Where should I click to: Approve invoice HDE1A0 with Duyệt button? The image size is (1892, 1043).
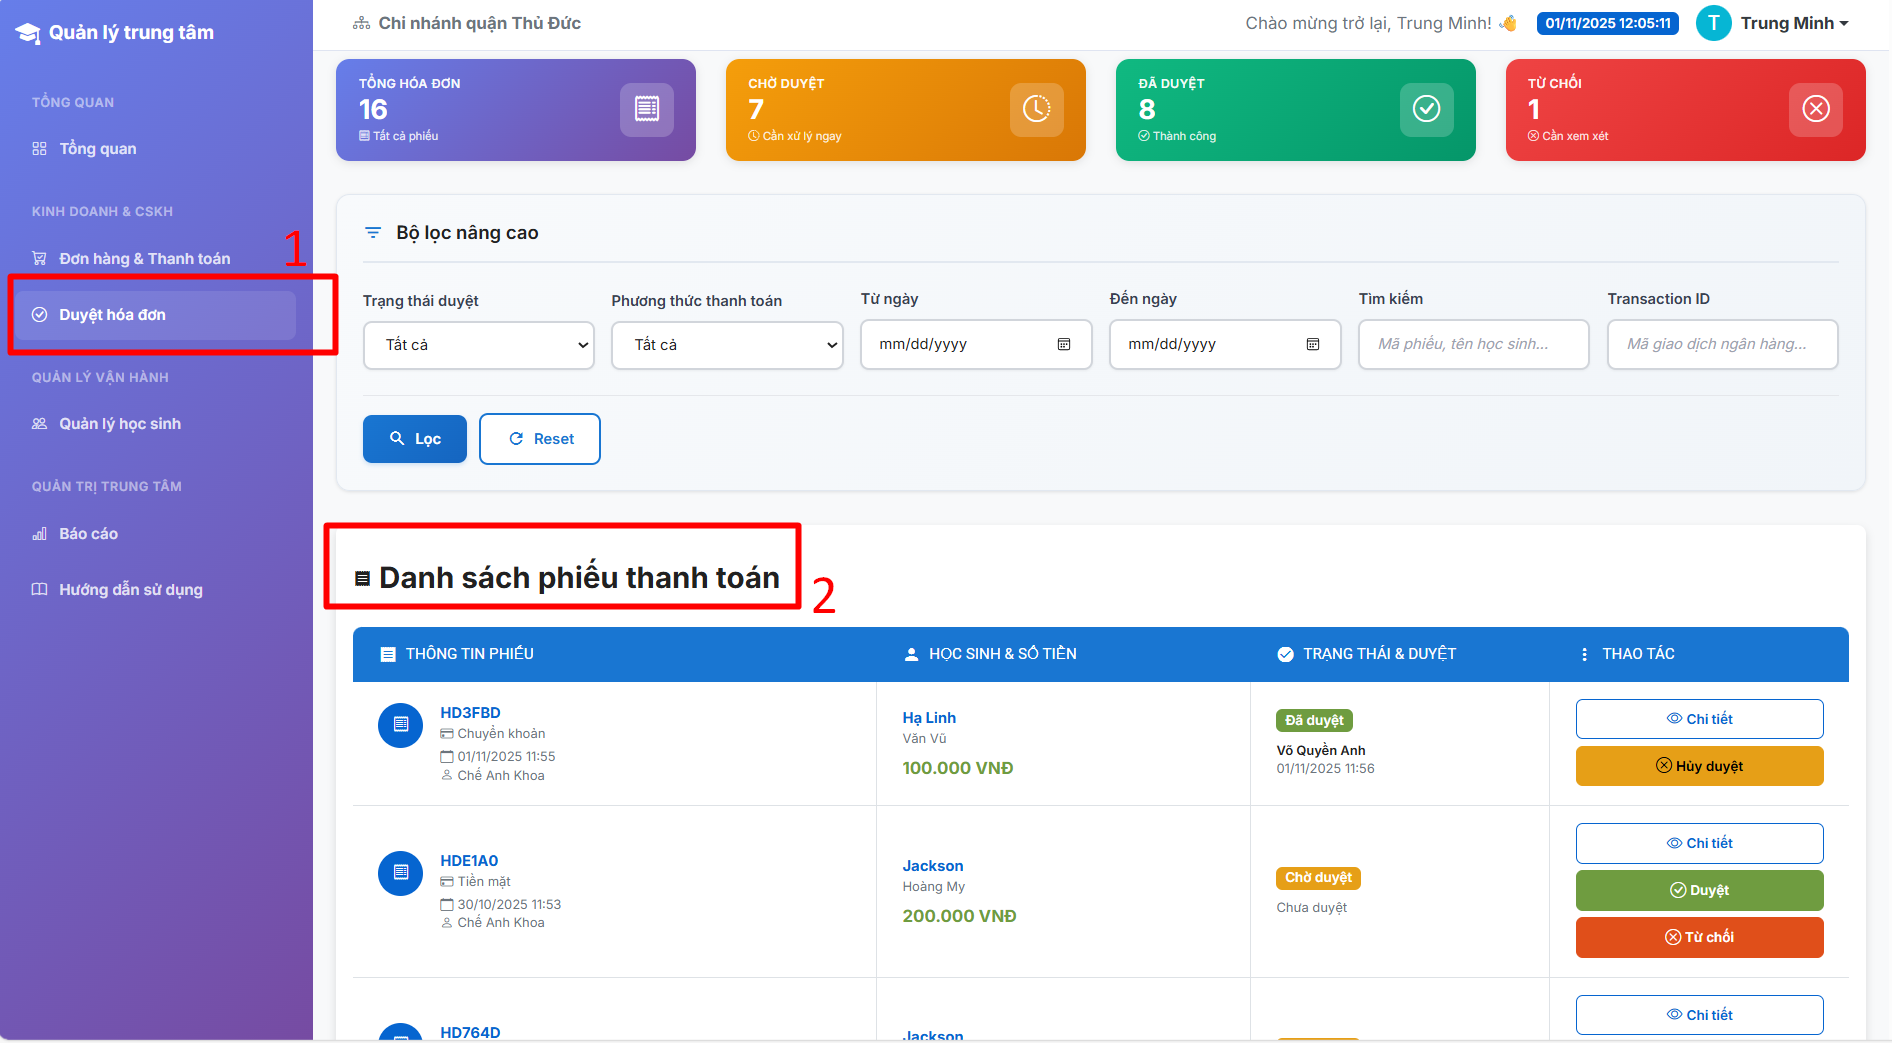pos(1699,890)
